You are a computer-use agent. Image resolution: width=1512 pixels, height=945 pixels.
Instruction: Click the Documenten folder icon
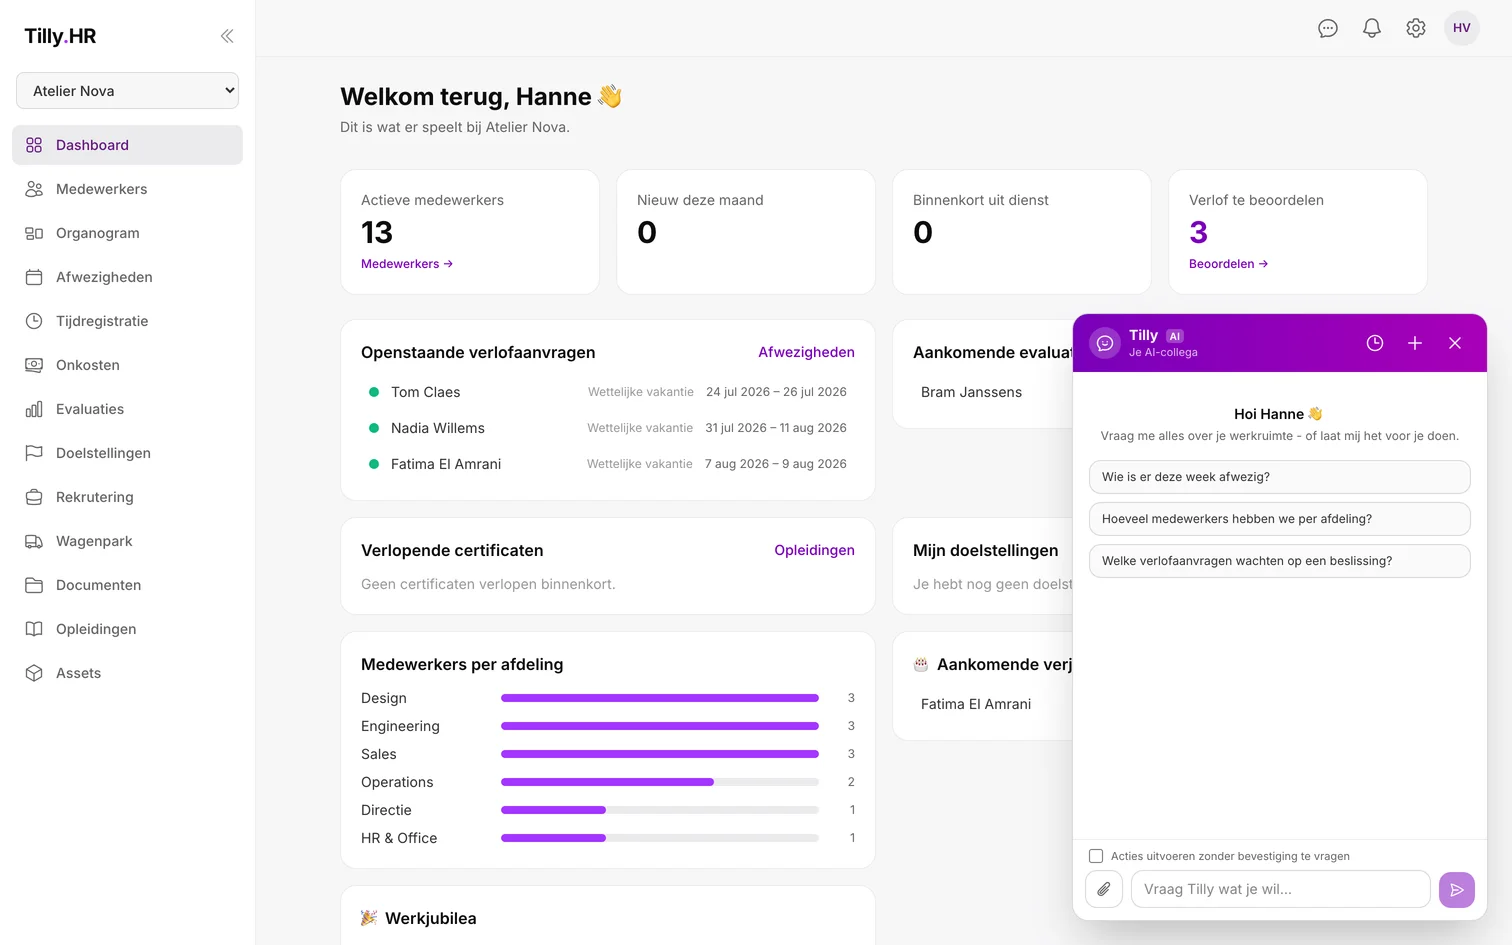tap(34, 585)
